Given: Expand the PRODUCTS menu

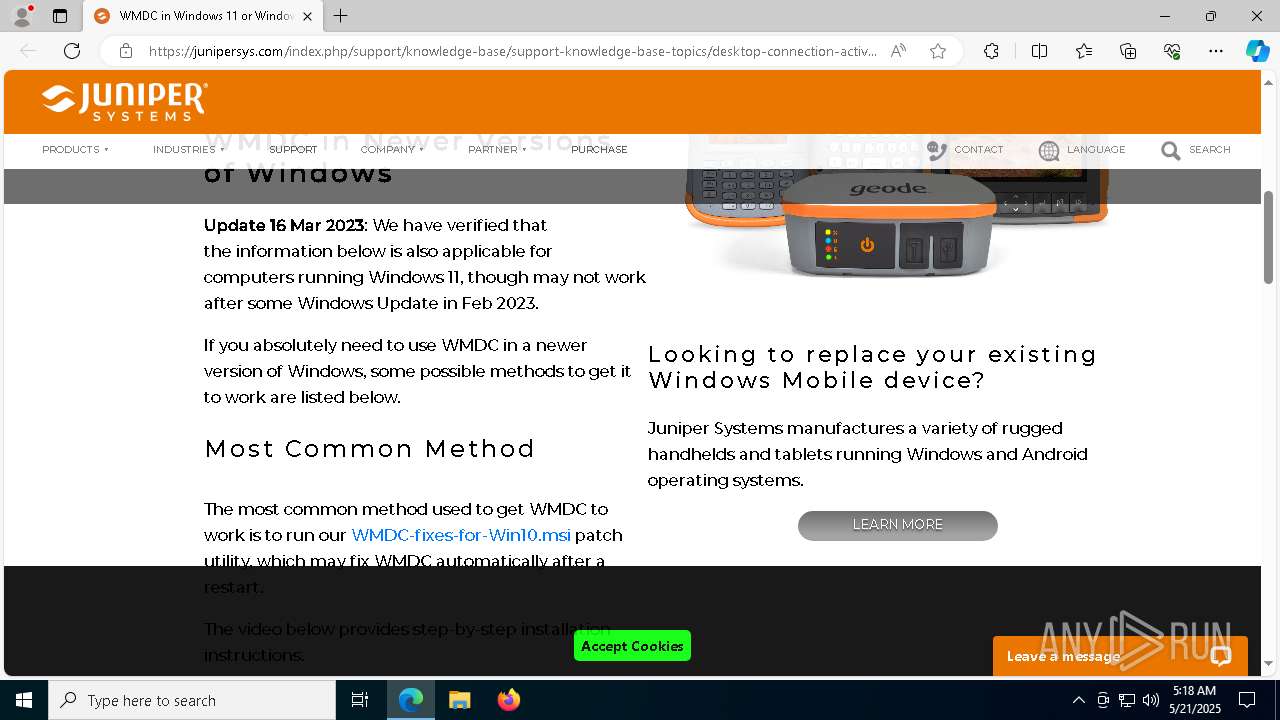Looking at the screenshot, I should (x=75, y=149).
